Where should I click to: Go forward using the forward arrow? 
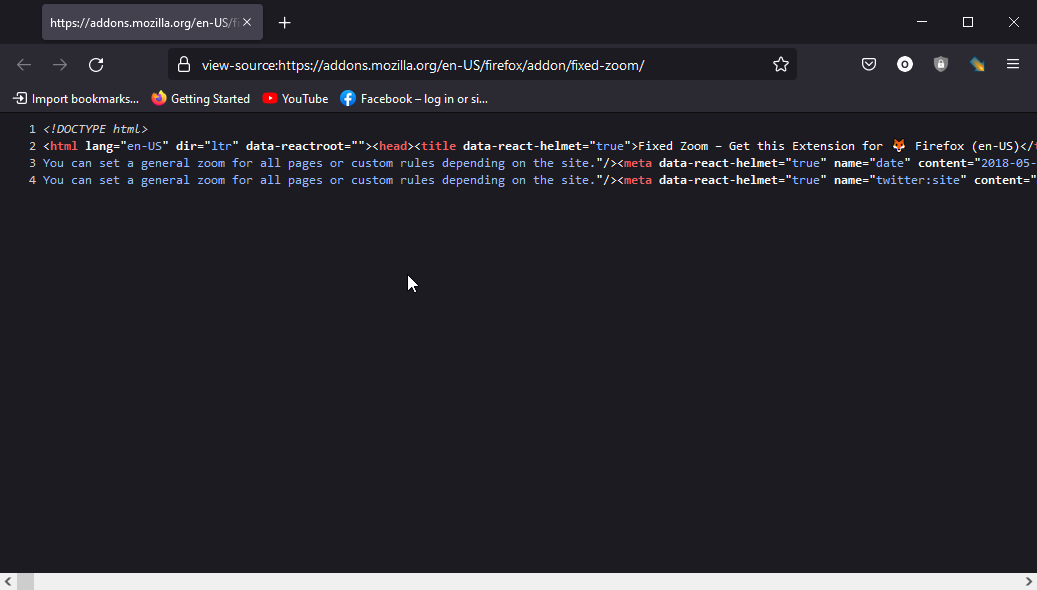click(60, 65)
